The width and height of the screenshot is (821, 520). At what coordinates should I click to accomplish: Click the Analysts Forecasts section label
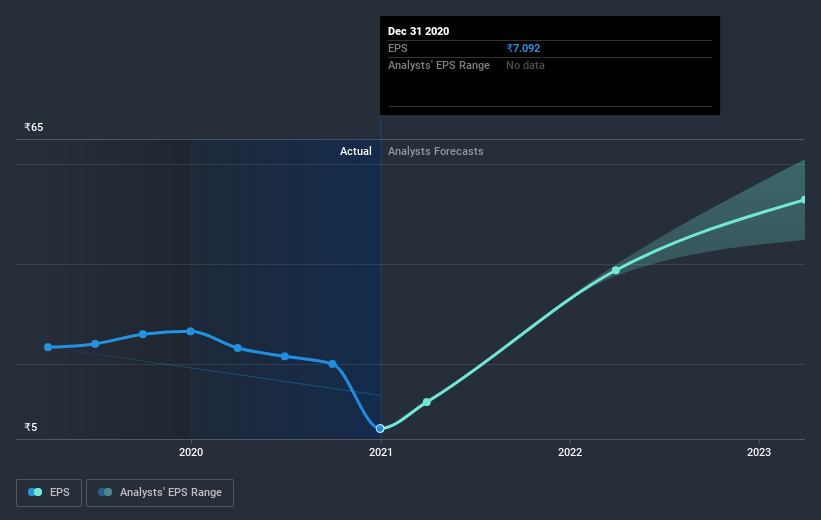(x=436, y=151)
